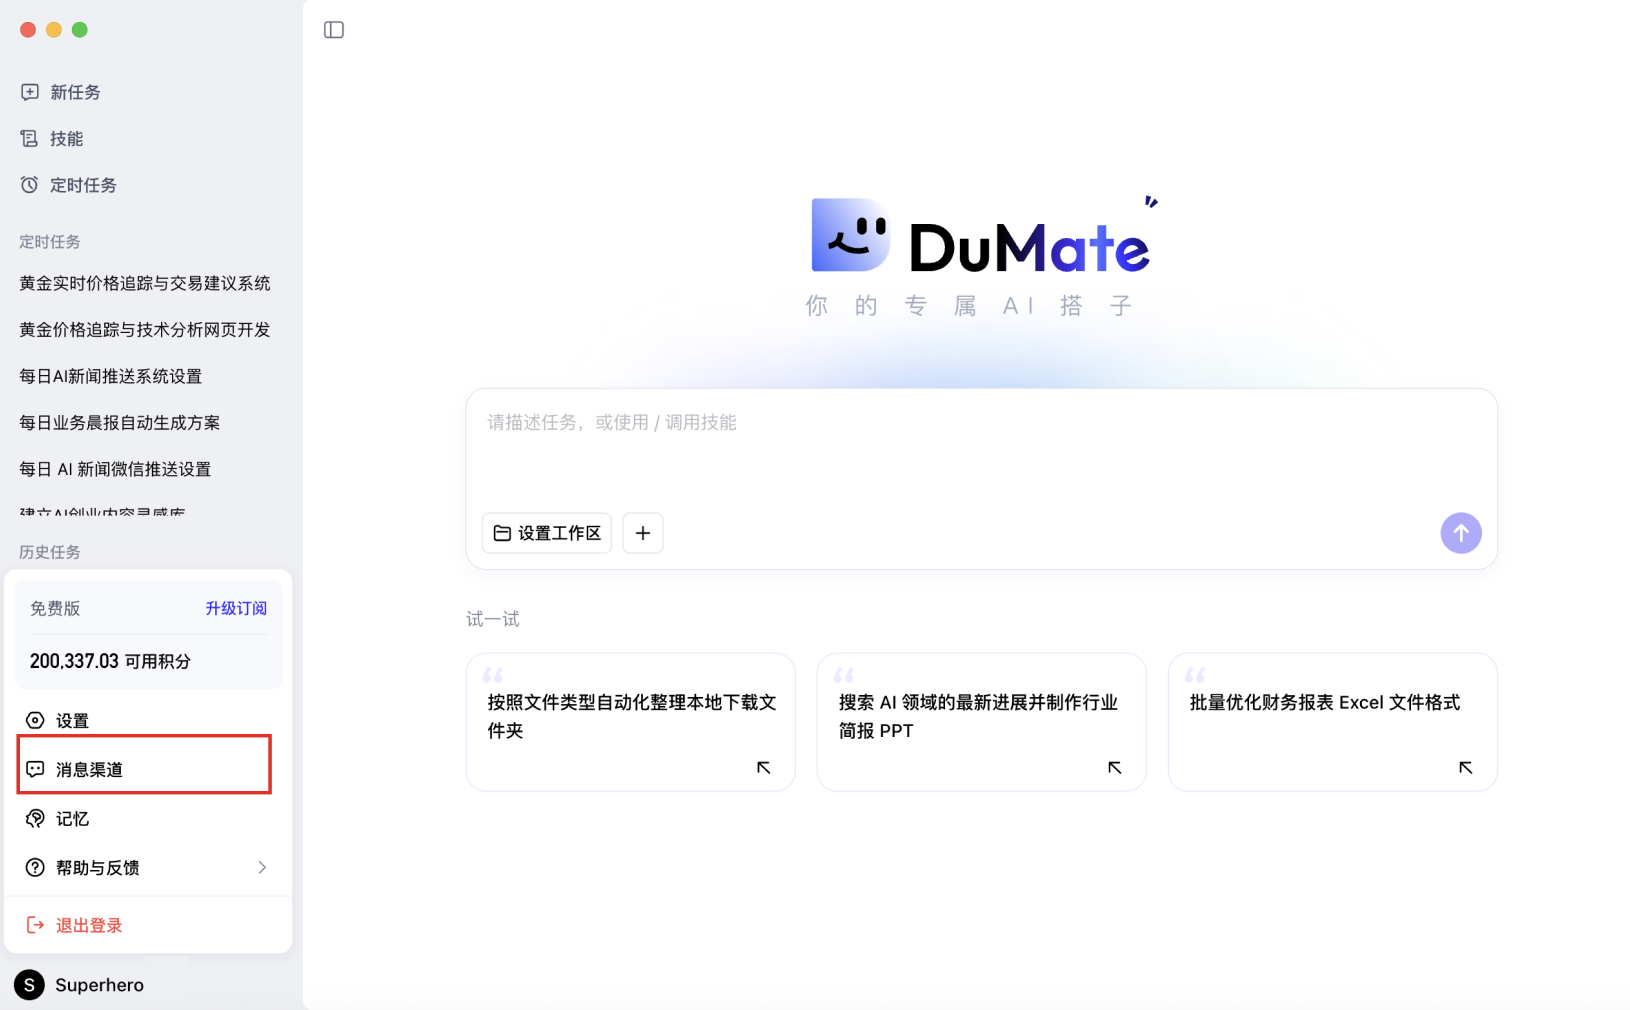Image resolution: width=1630 pixels, height=1010 pixels.
Task: Click the sidebar collapse icon at top
Action: tap(333, 29)
